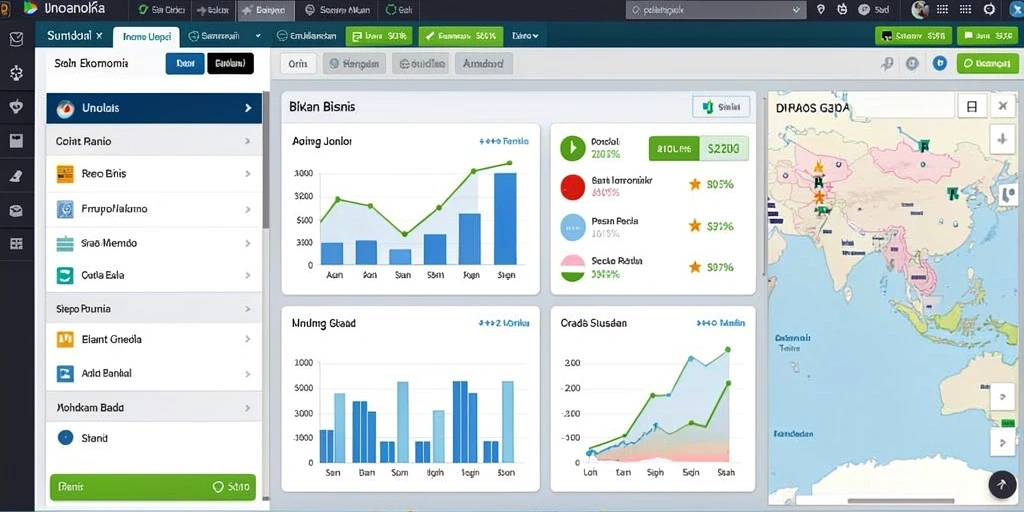The image size is (1024, 512).
Task: Expand the Colat Ranio section chevron
Action: tap(248, 141)
